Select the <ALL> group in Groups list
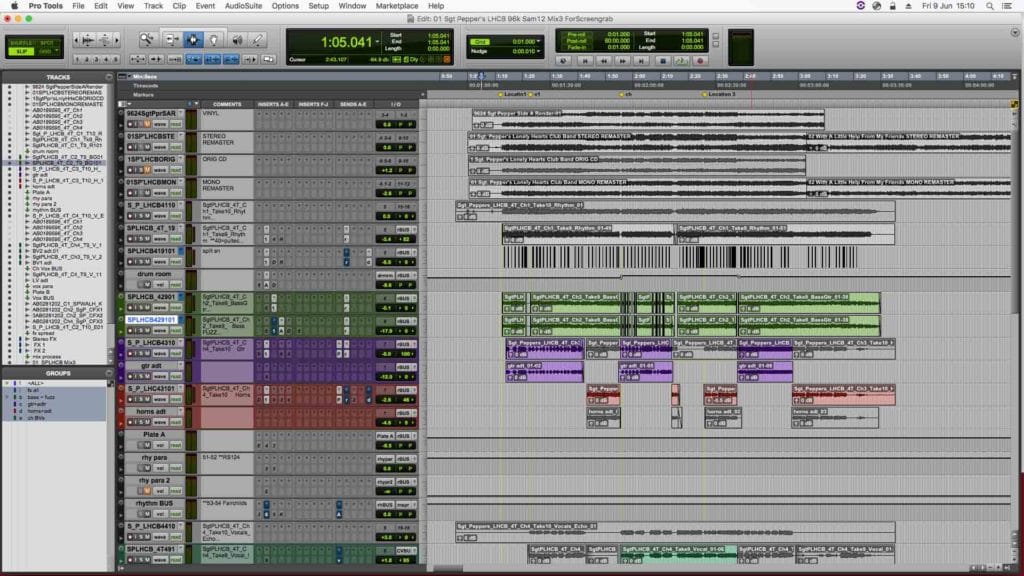Viewport: 1024px width, 576px height. [x=36, y=383]
